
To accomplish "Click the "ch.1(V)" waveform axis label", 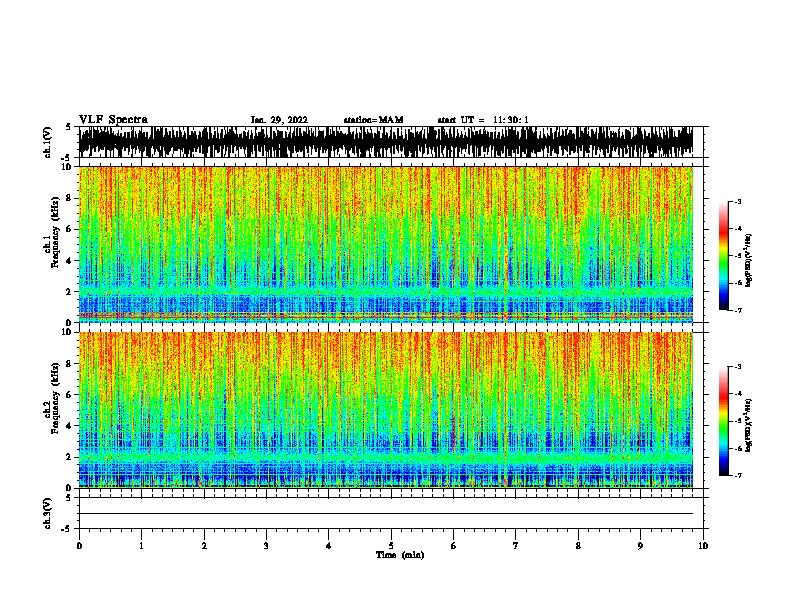I will (x=48, y=142).
